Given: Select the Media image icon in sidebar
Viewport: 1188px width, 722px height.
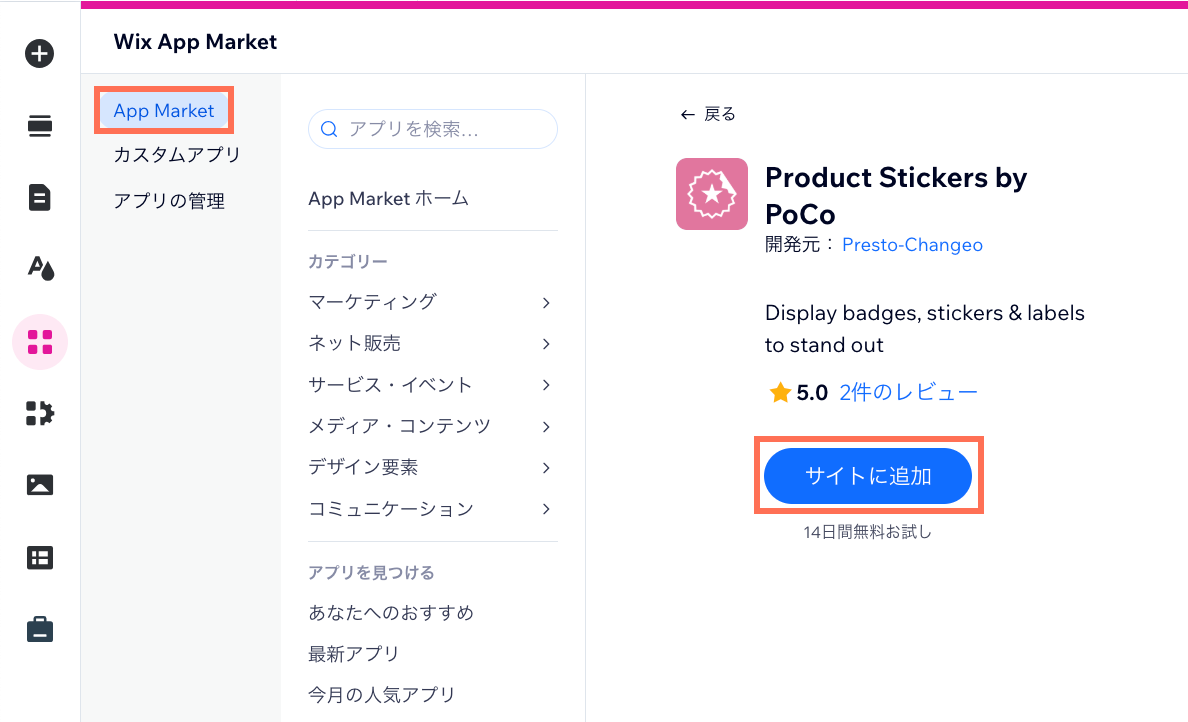Looking at the screenshot, I should (39, 485).
